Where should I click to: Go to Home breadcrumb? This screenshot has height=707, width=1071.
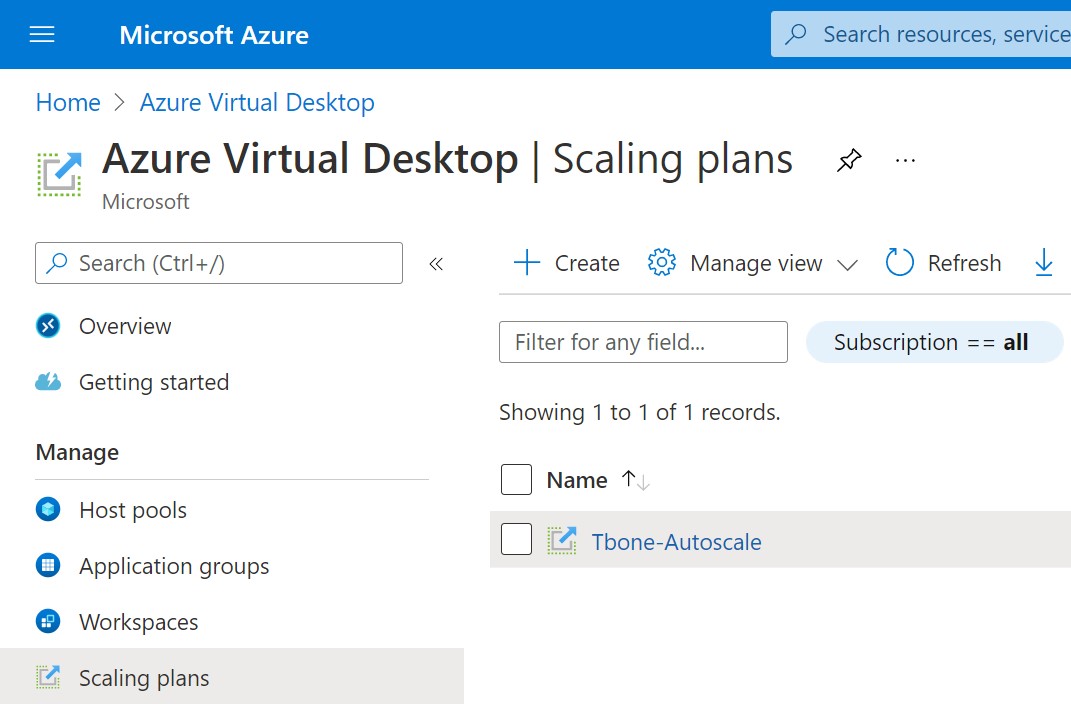68,102
